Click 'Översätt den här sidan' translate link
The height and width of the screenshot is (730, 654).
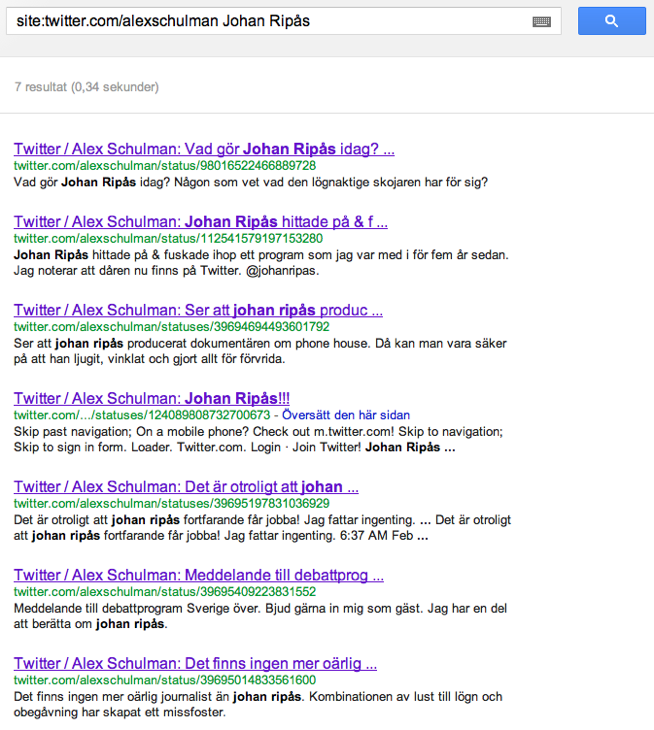pyautogui.click(x=346, y=415)
